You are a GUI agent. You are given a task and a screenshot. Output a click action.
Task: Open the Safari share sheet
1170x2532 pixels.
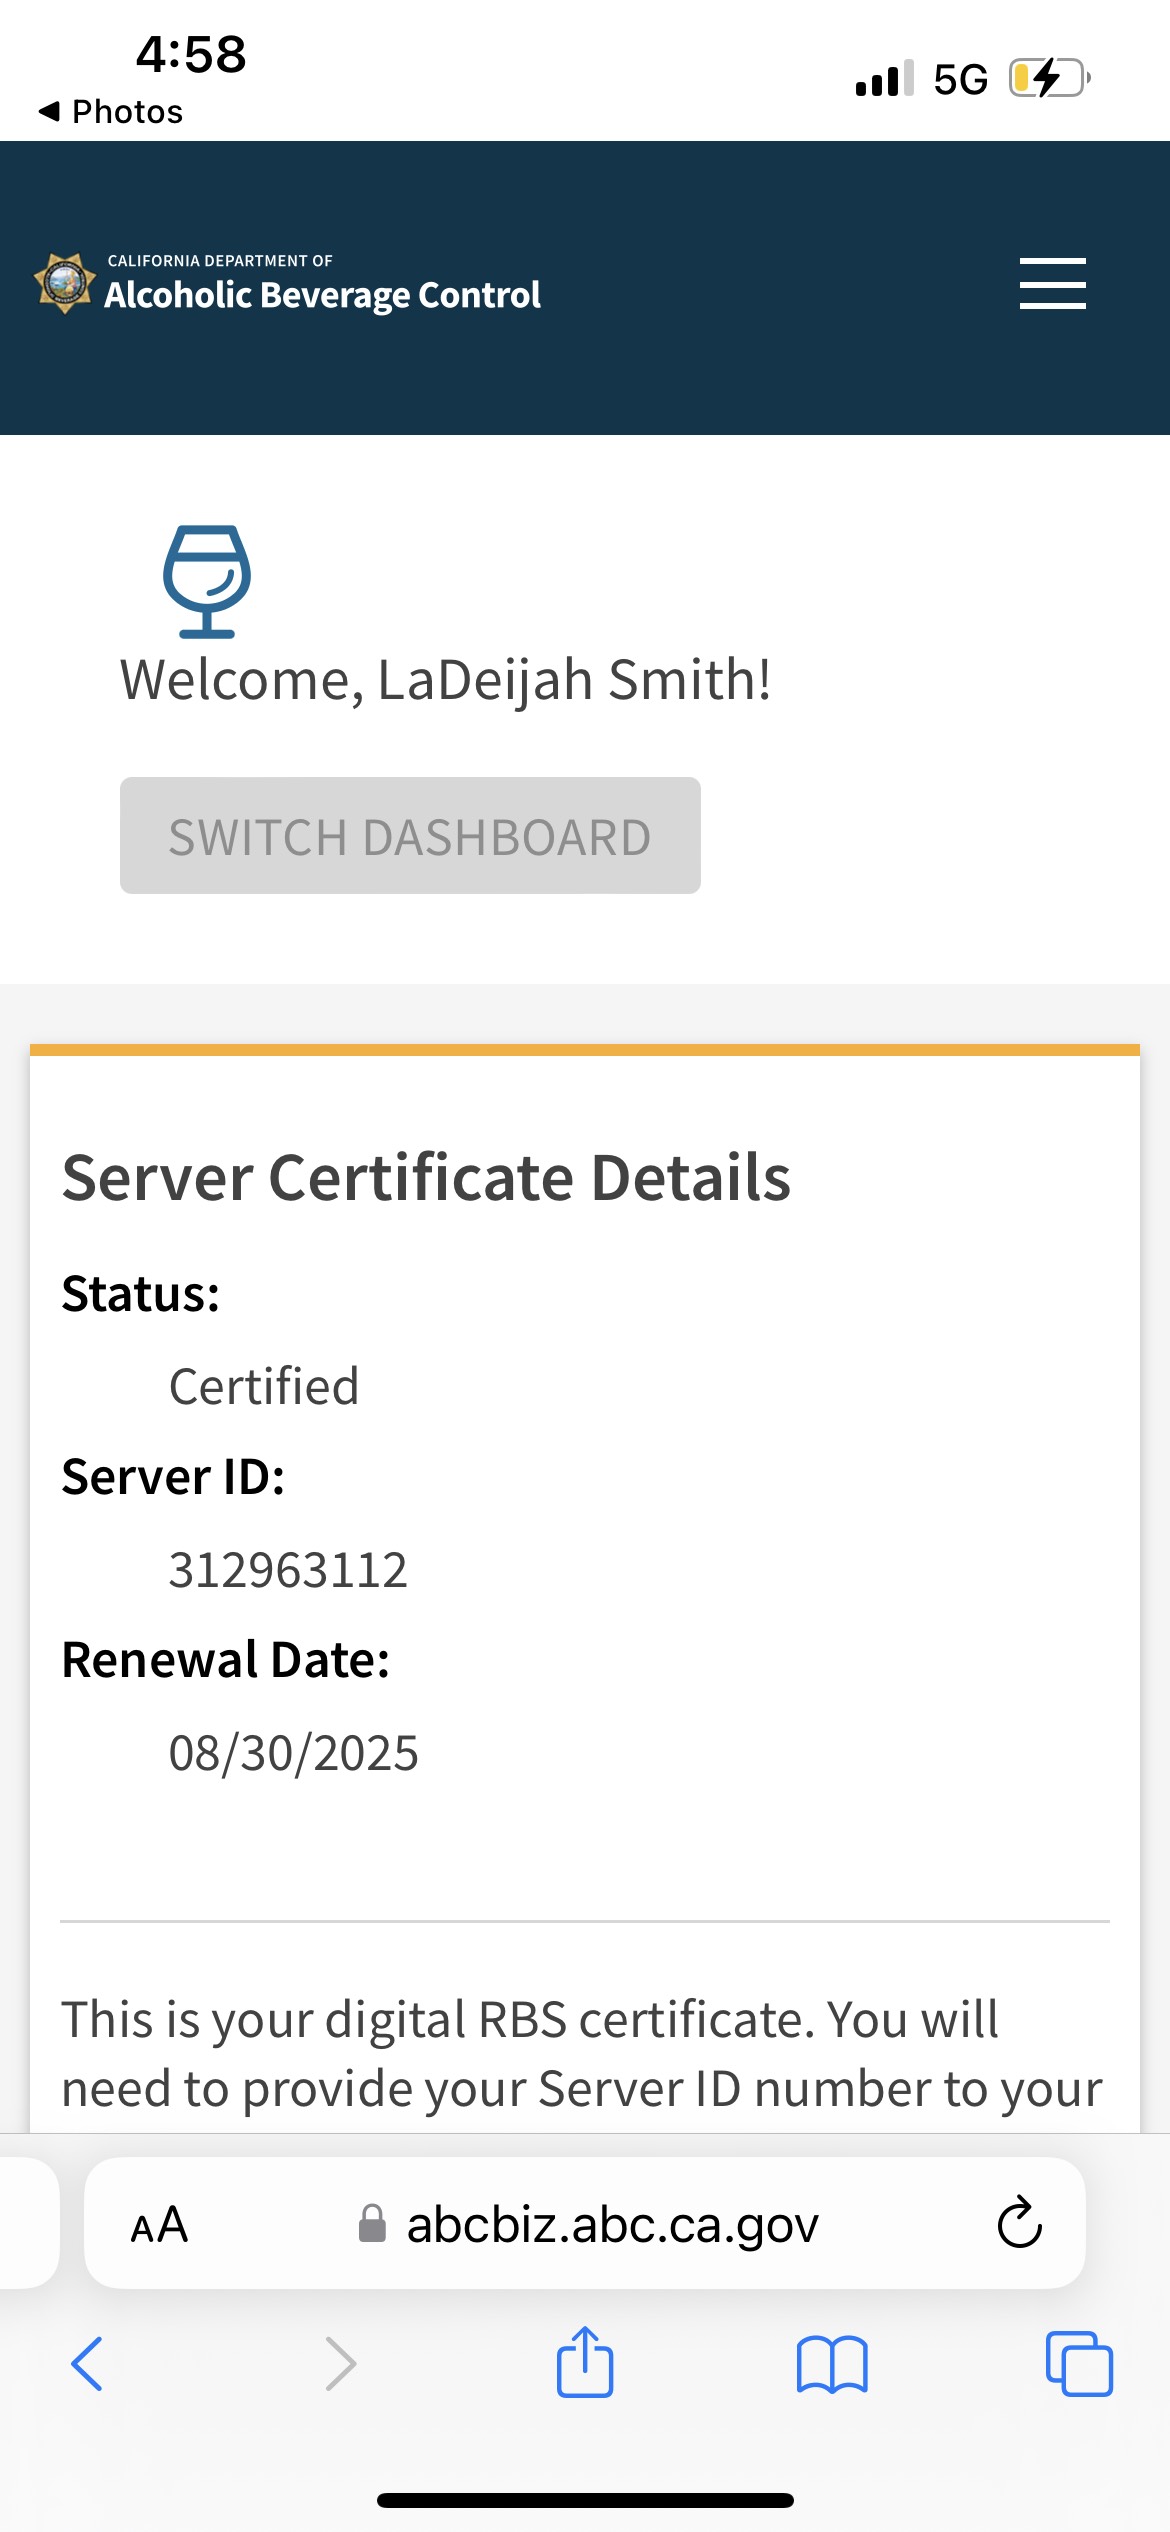coord(585,2362)
